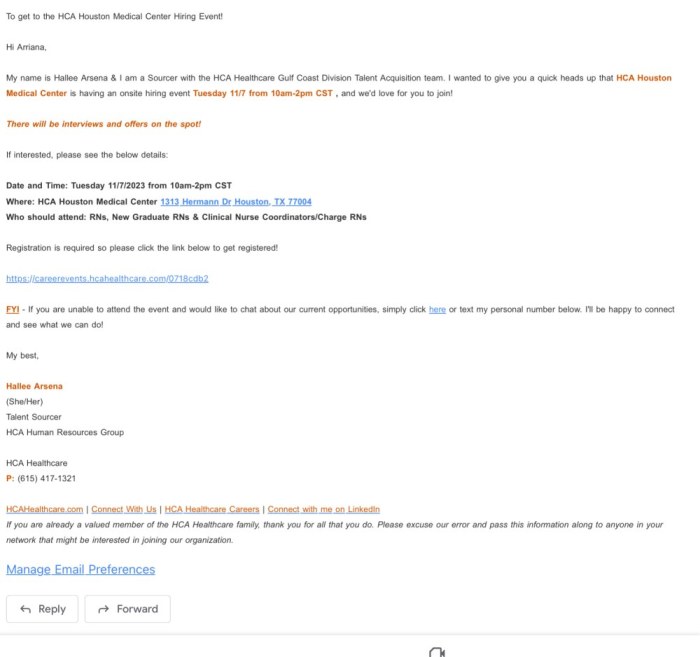Open Manage Email Preferences
The height and width of the screenshot is (657, 700).
point(81,570)
